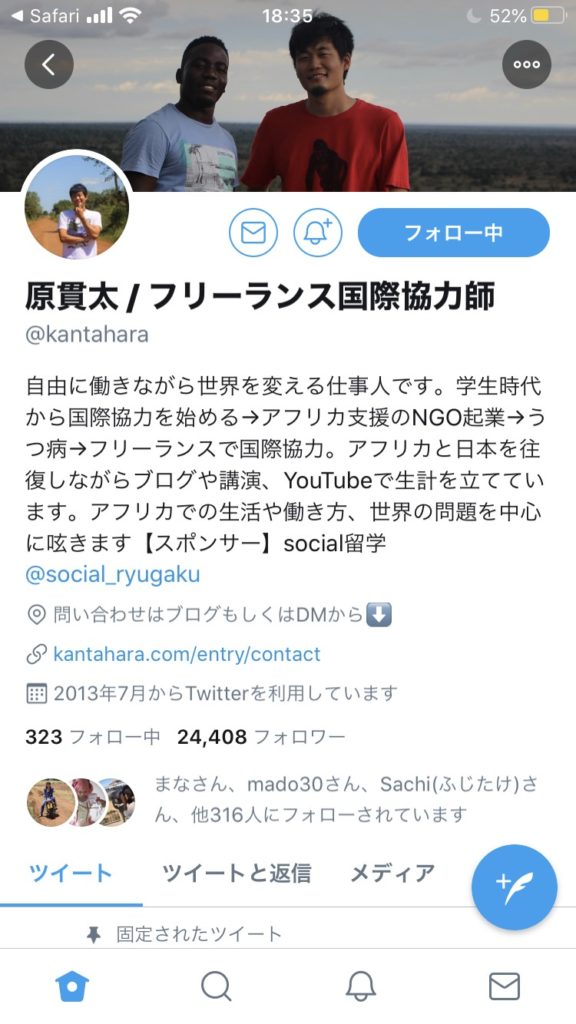Compose a new tweet with feather button
The height and width of the screenshot is (1024, 576).
[x=515, y=888]
